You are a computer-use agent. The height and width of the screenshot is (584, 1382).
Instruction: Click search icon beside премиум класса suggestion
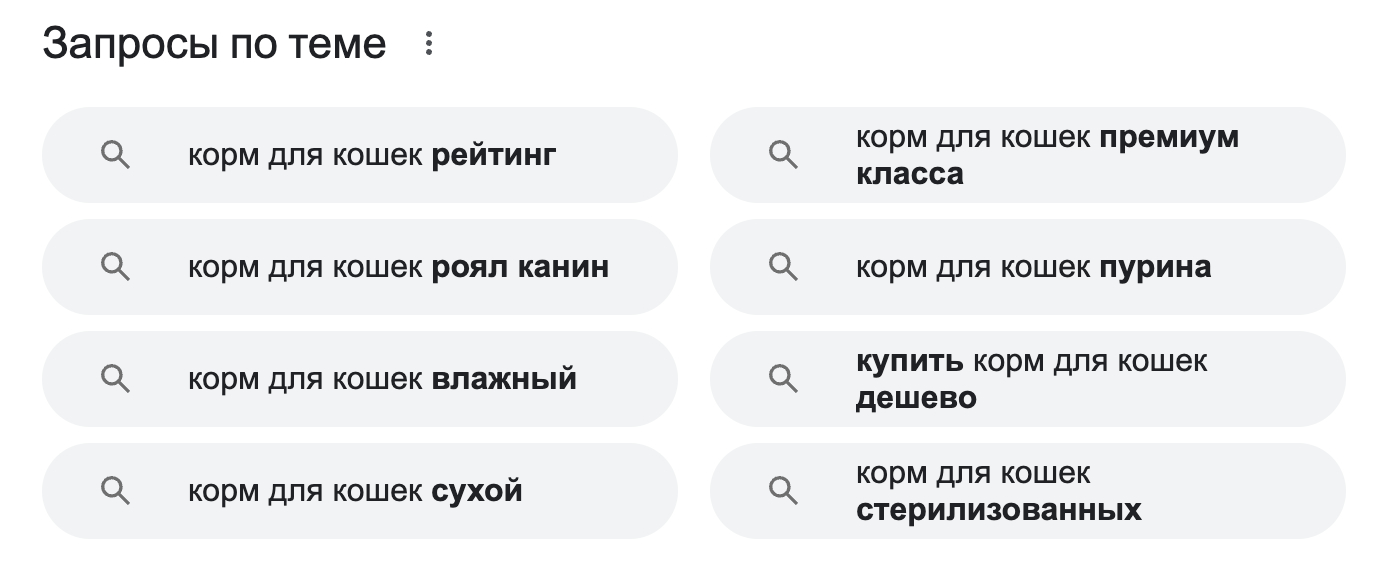click(783, 155)
